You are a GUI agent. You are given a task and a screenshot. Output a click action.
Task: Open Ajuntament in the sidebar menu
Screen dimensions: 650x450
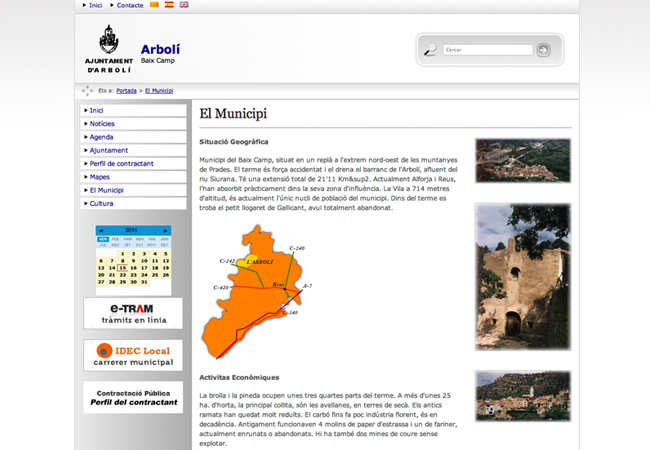click(x=133, y=150)
